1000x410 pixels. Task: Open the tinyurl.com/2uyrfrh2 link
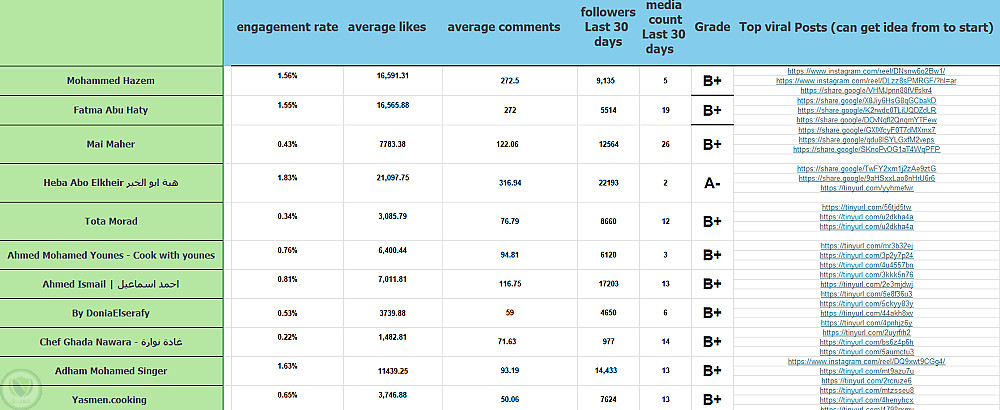[x=866, y=332]
